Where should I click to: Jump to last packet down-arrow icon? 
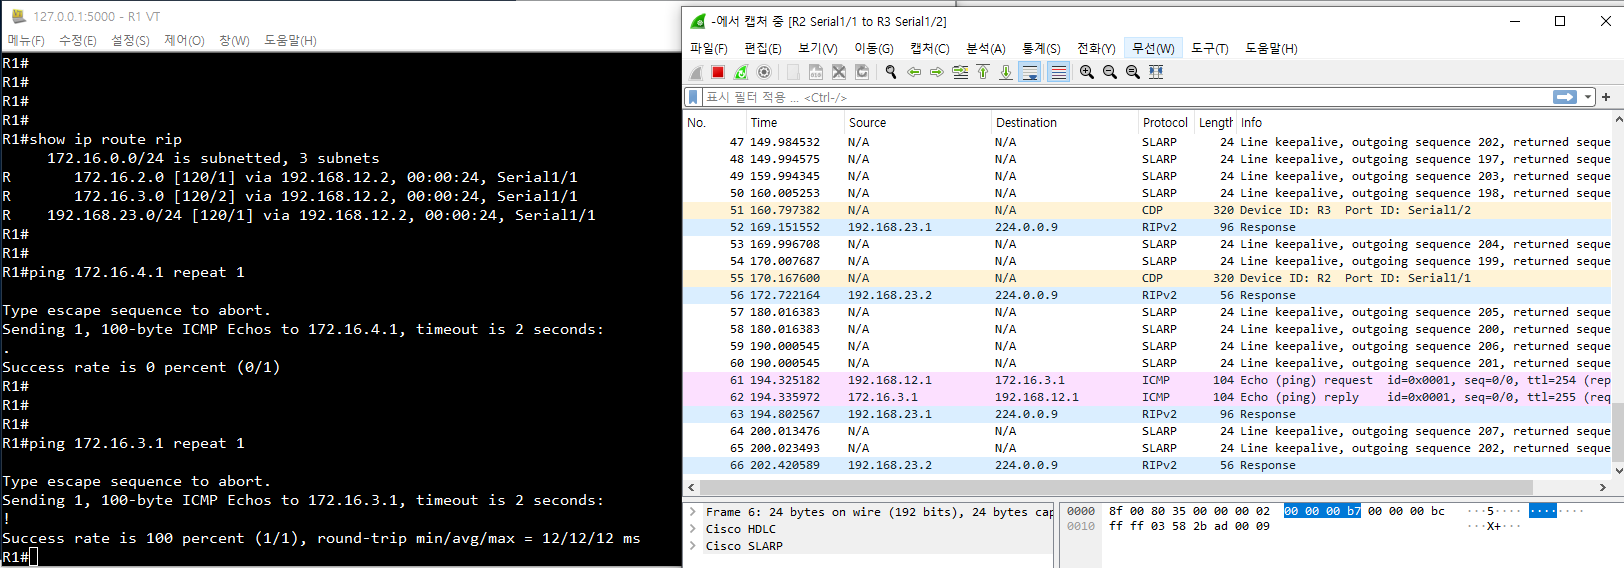pyautogui.click(x=1006, y=72)
